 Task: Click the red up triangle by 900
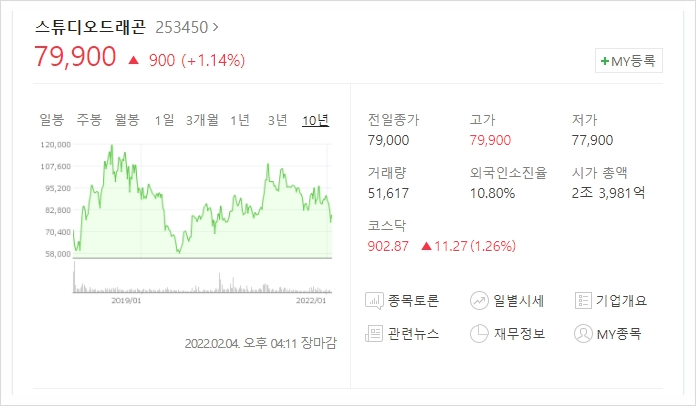click(x=134, y=60)
